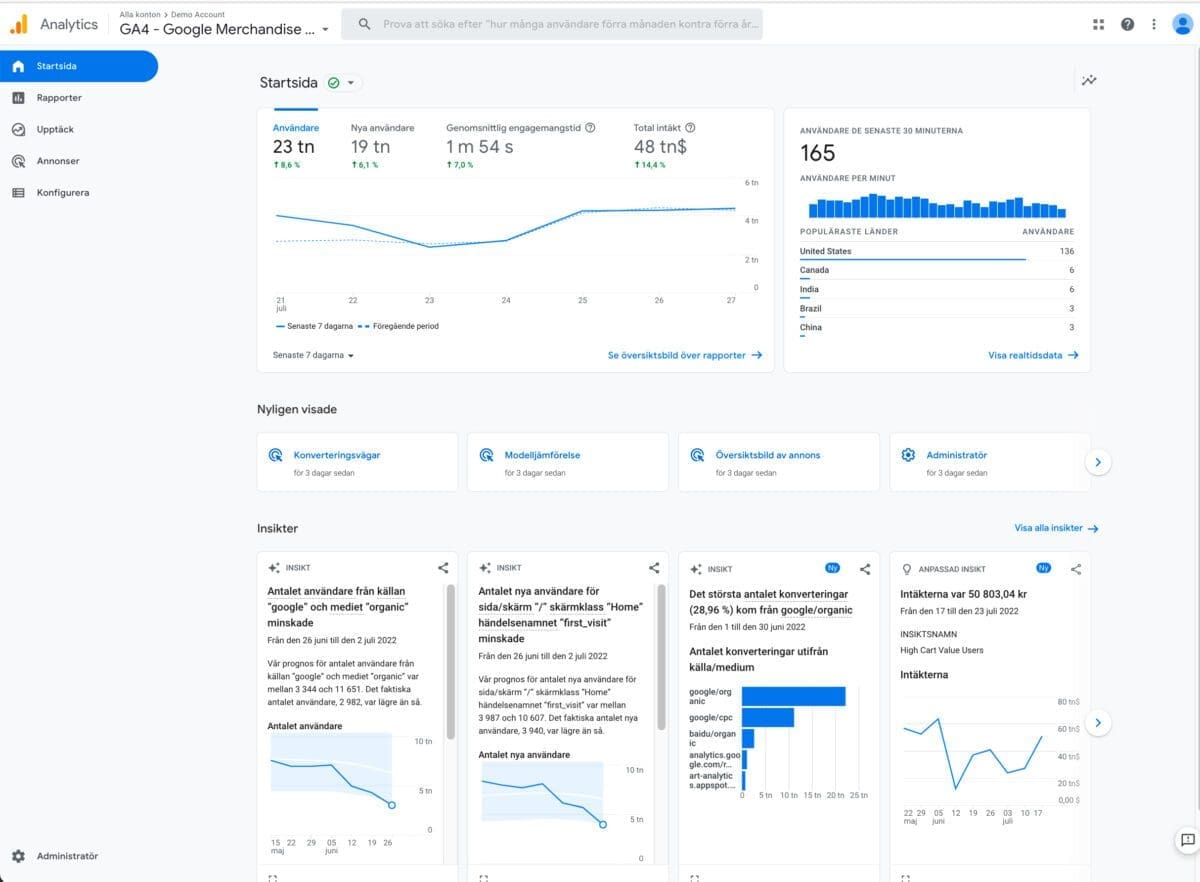This screenshot has width=1200, height=882.
Task: Click info icon next to Total intäkt
Action: pos(690,128)
